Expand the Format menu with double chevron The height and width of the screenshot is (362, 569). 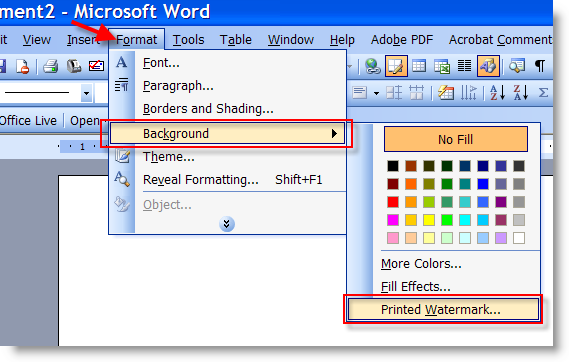227,224
